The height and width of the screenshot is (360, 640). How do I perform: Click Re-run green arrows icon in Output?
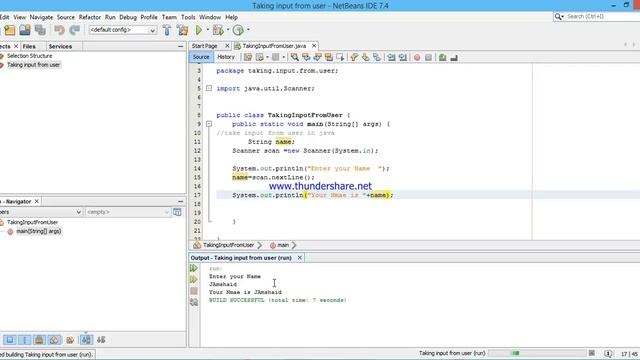(x=194, y=268)
